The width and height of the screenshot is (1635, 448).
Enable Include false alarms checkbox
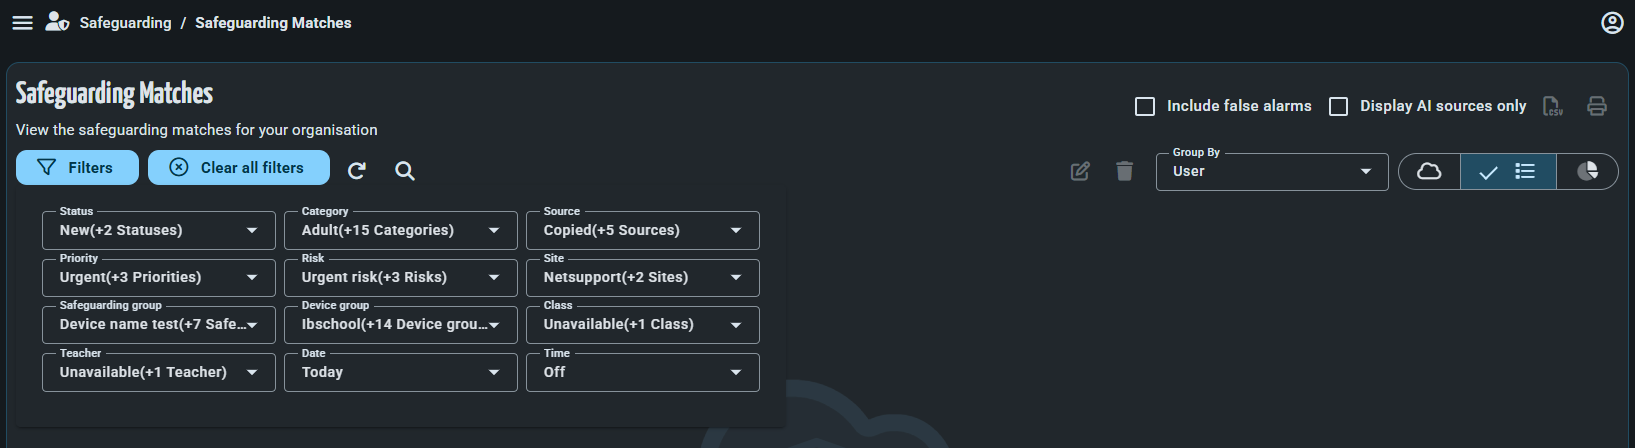coord(1145,106)
